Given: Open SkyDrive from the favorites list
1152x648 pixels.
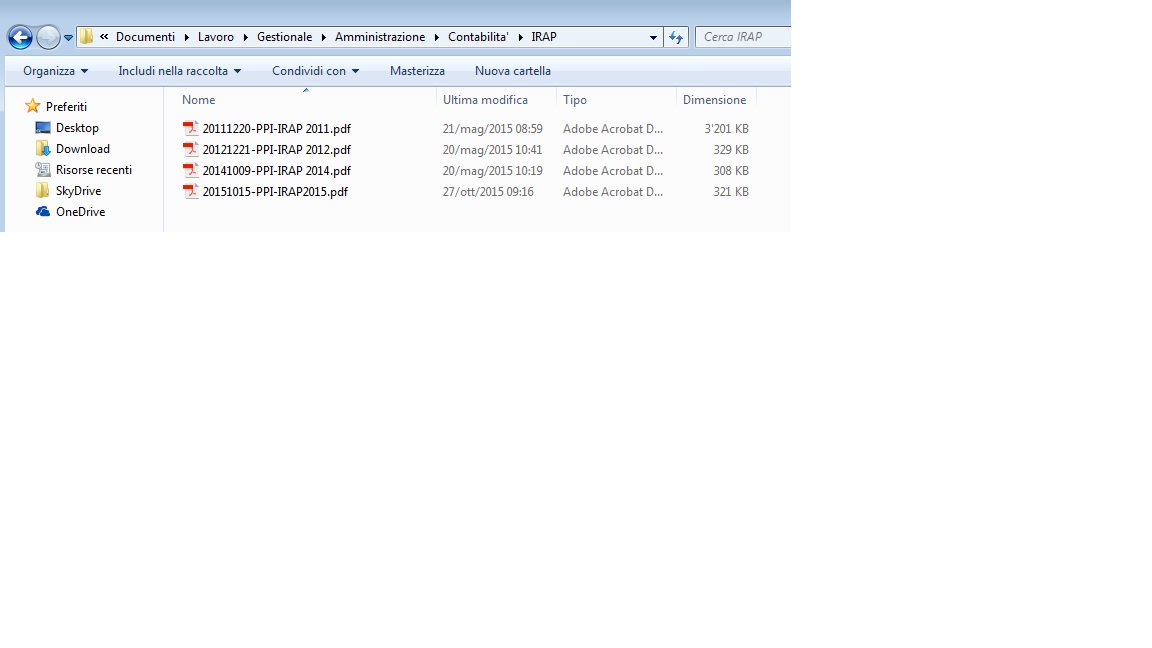Looking at the screenshot, I should coord(78,191).
